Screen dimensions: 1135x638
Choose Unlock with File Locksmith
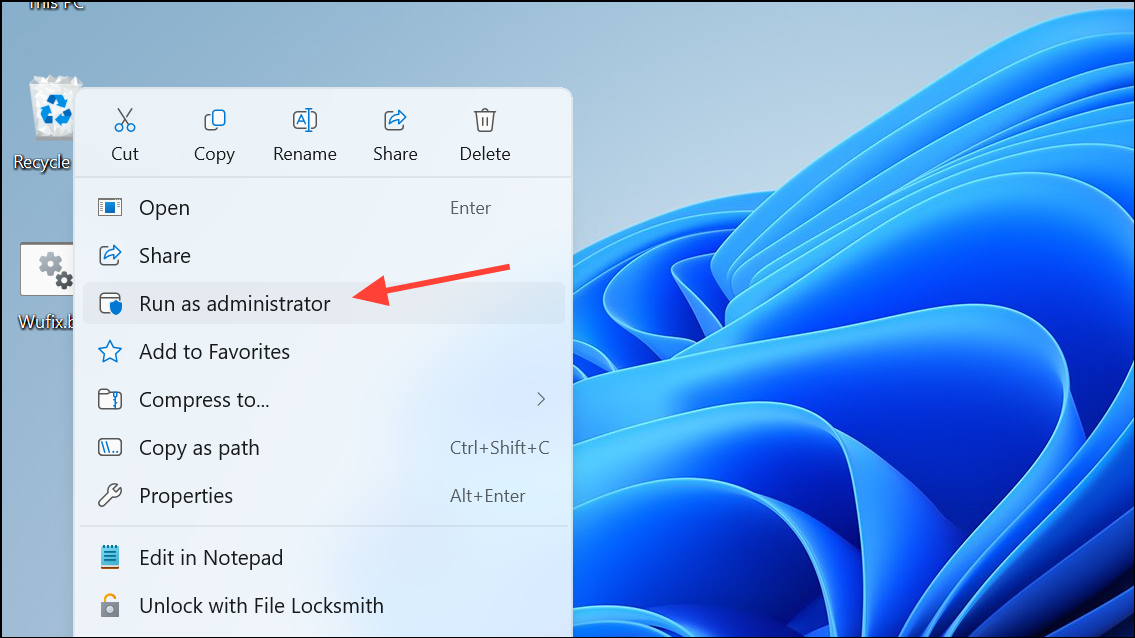(x=324, y=605)
